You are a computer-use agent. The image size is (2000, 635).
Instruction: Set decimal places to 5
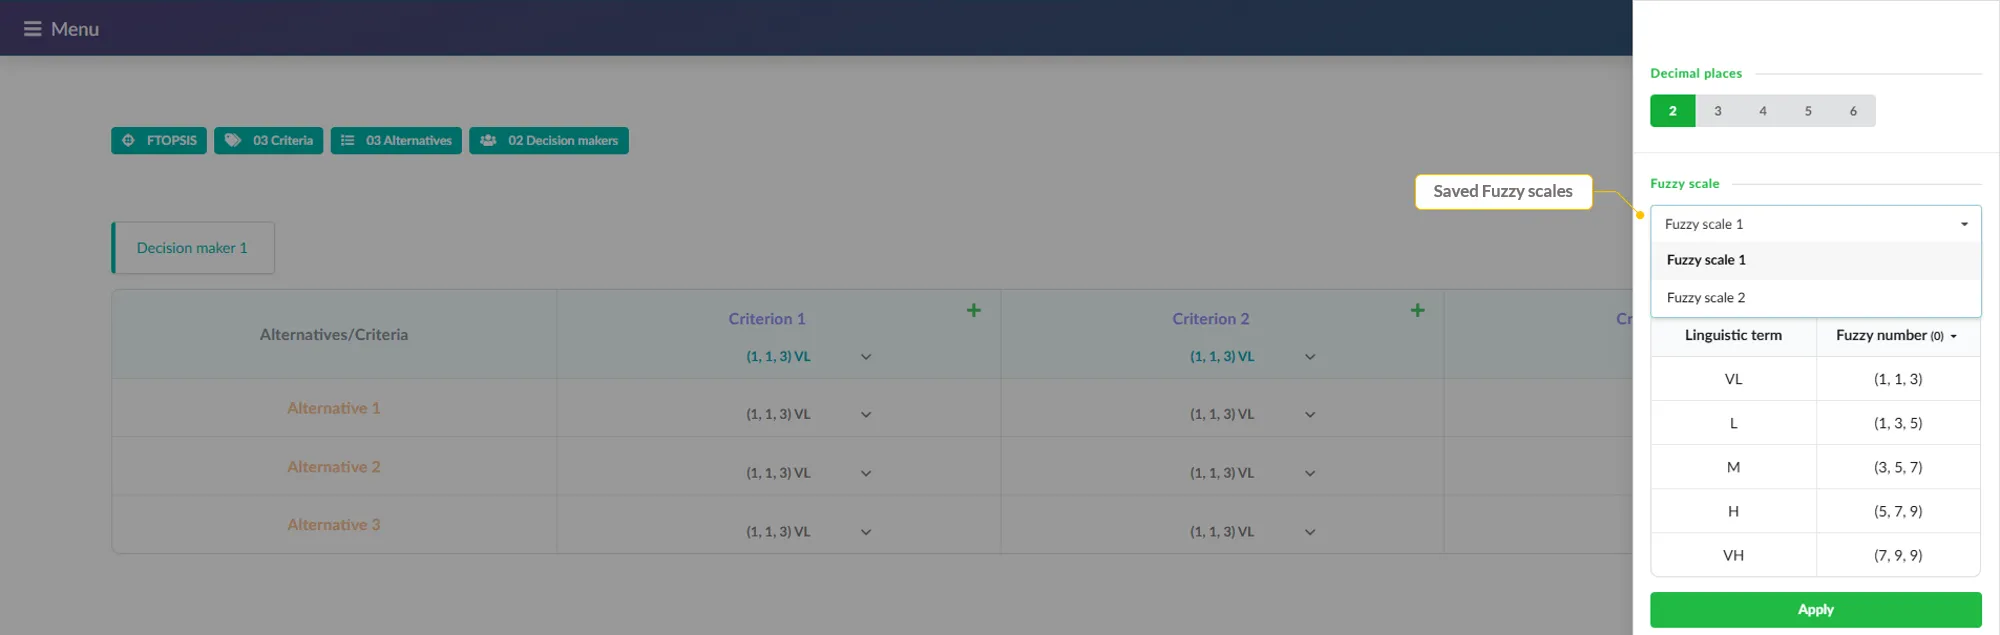pos(1808,111)
